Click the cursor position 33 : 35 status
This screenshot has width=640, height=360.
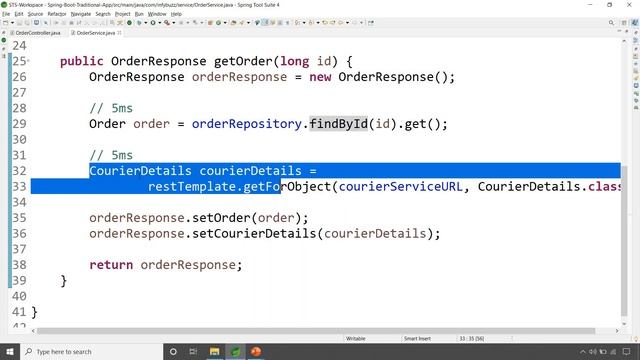[471, 338]
